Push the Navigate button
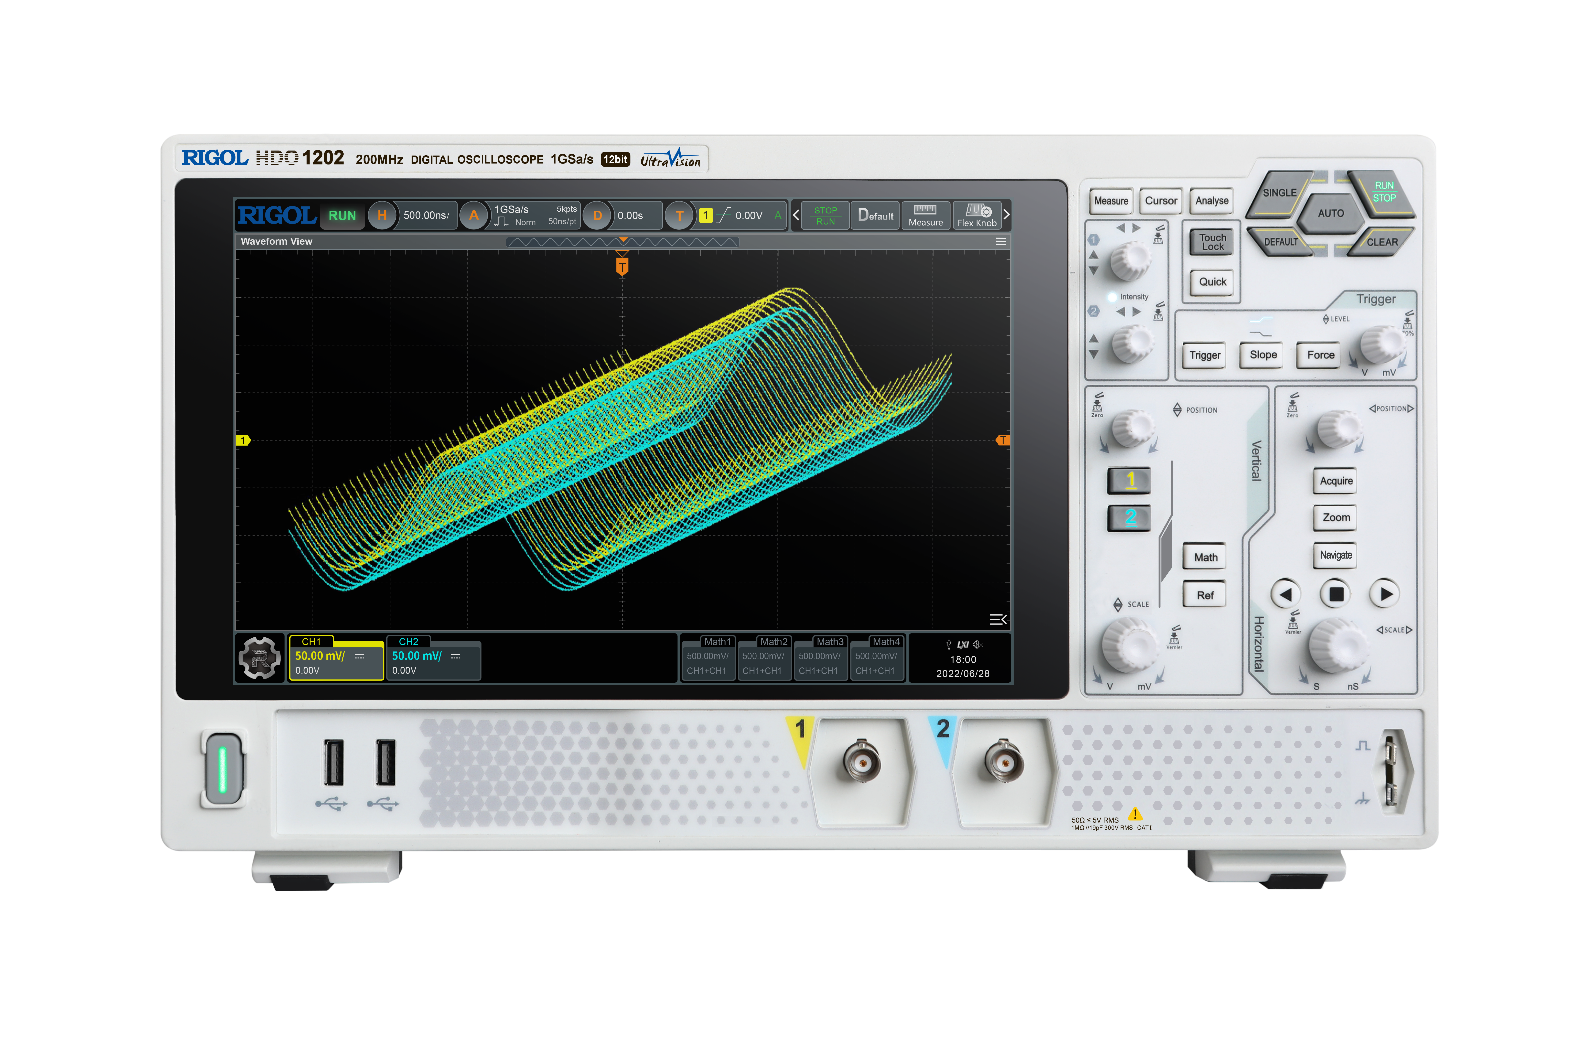 point(1336,556)
